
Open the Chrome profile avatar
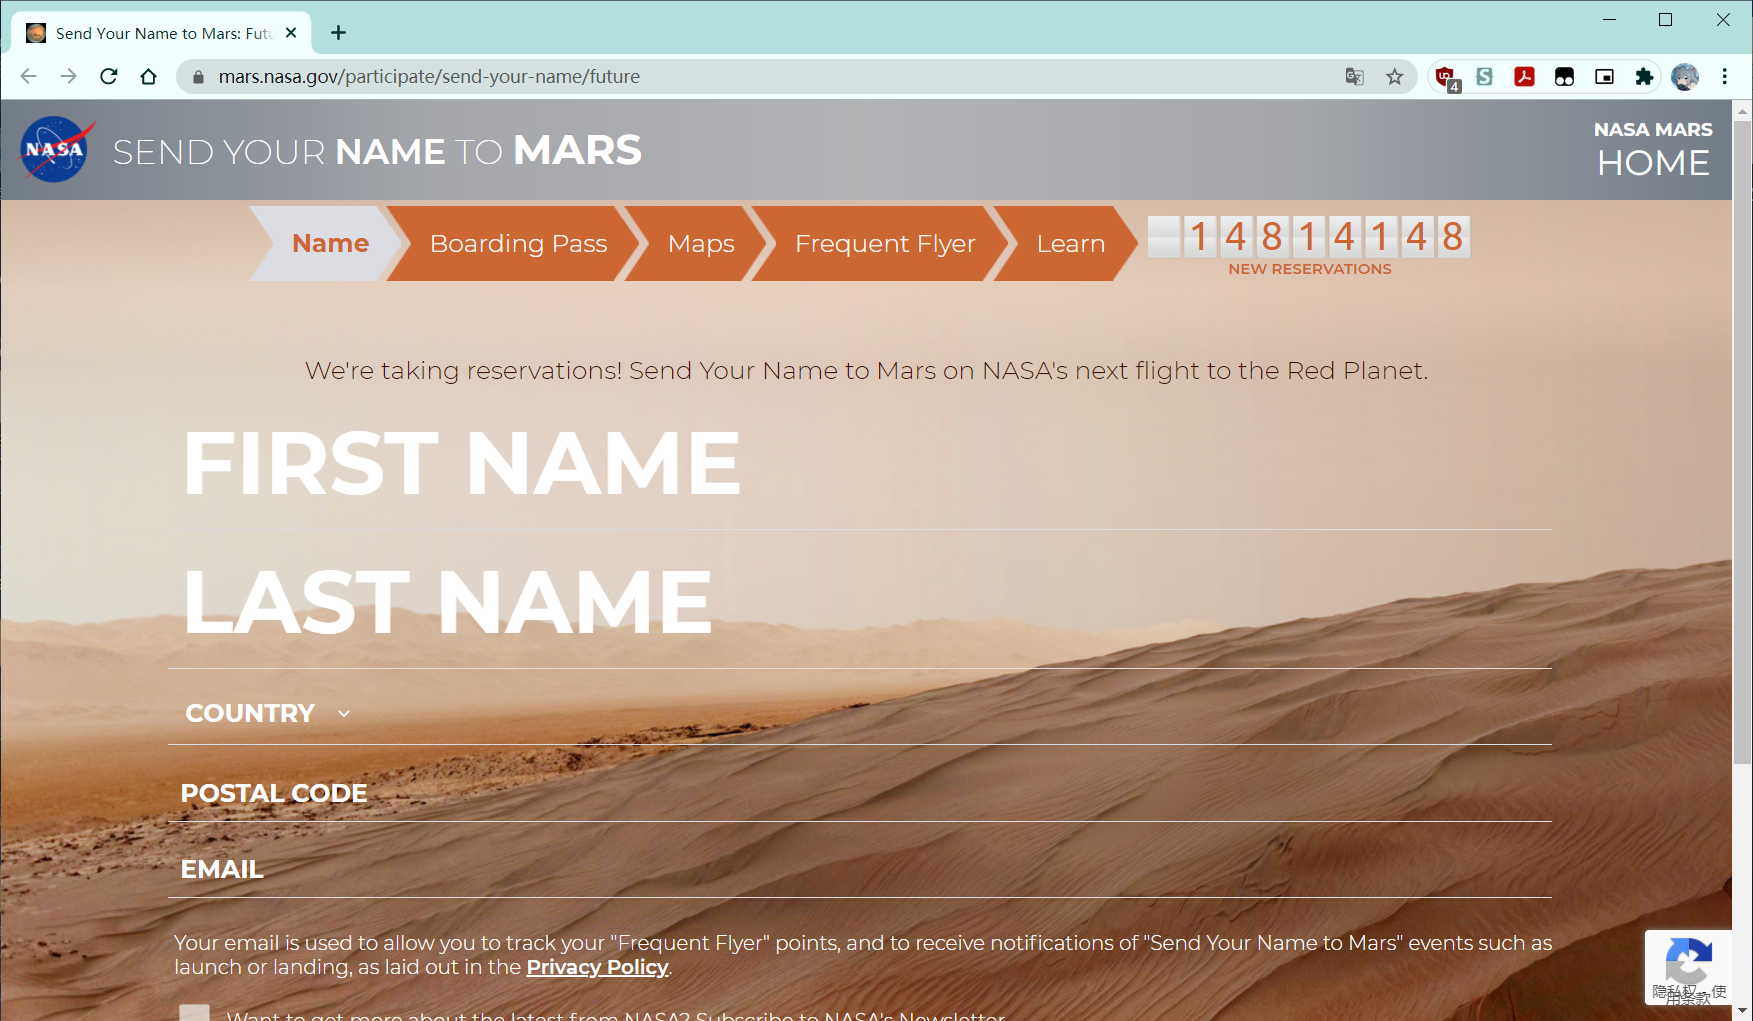point(1685,77)
